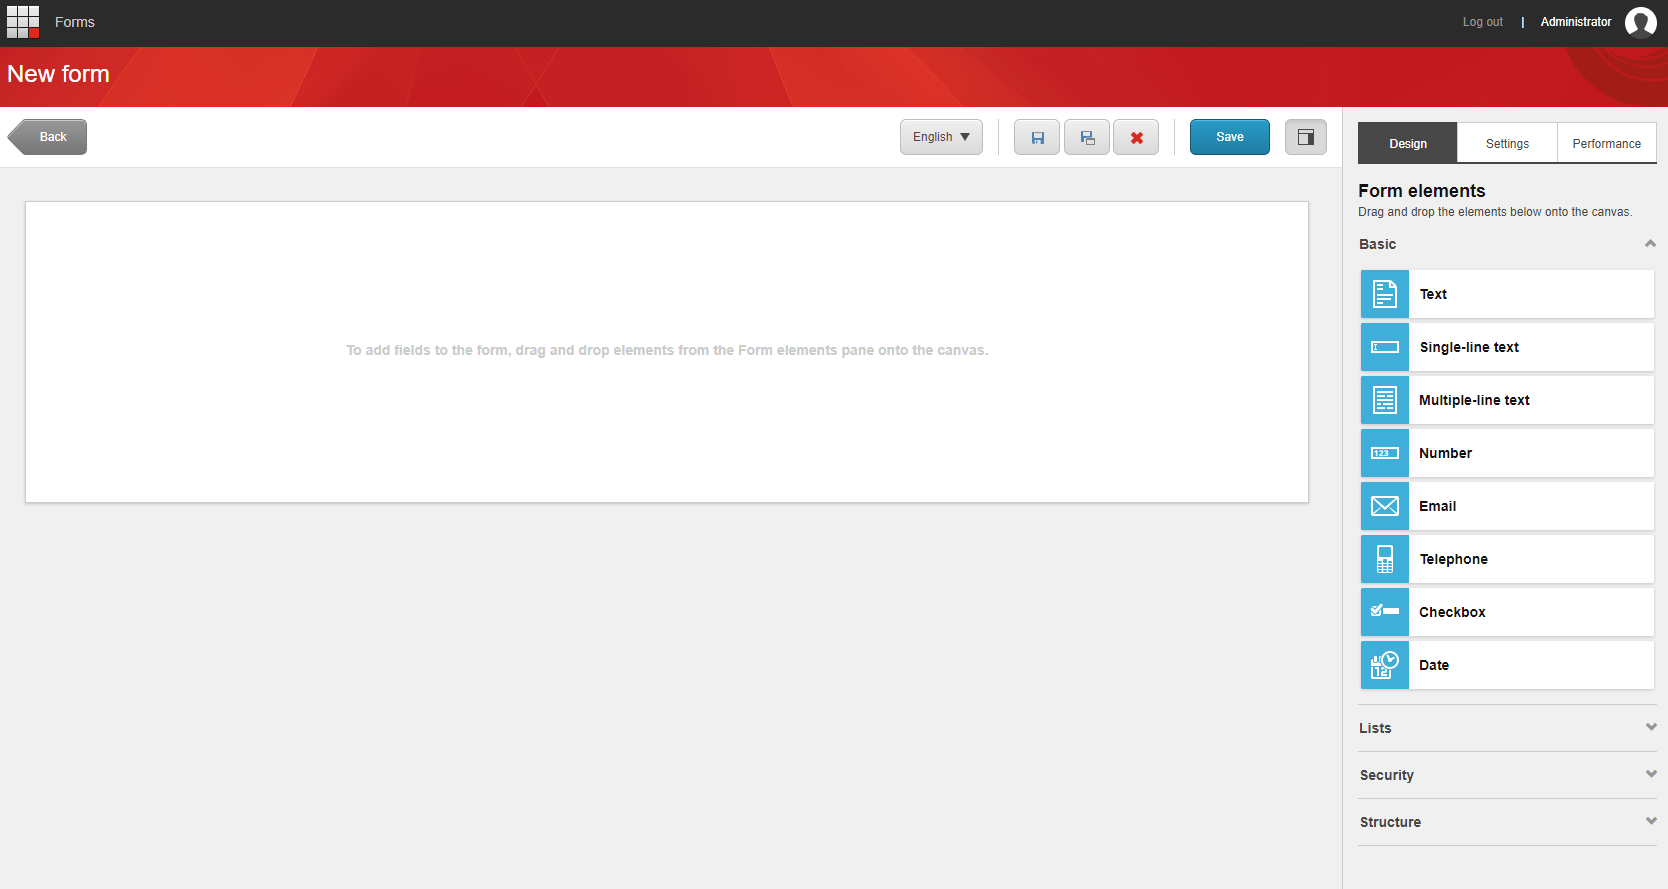Click the floppy disk save icon
The width and height of the screenshot is (1668, 889).
coord(1037,137)
